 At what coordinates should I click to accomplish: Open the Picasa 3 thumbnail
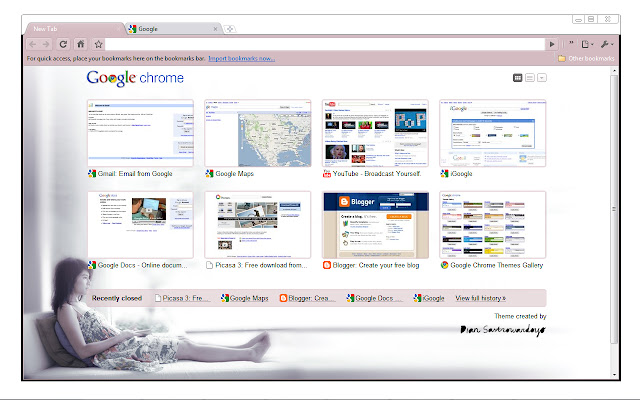pos(258,224)
